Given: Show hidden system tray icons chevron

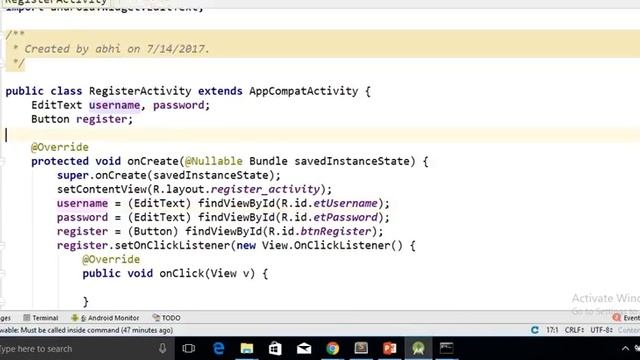Looking at the screenshot, I should 625,348.
